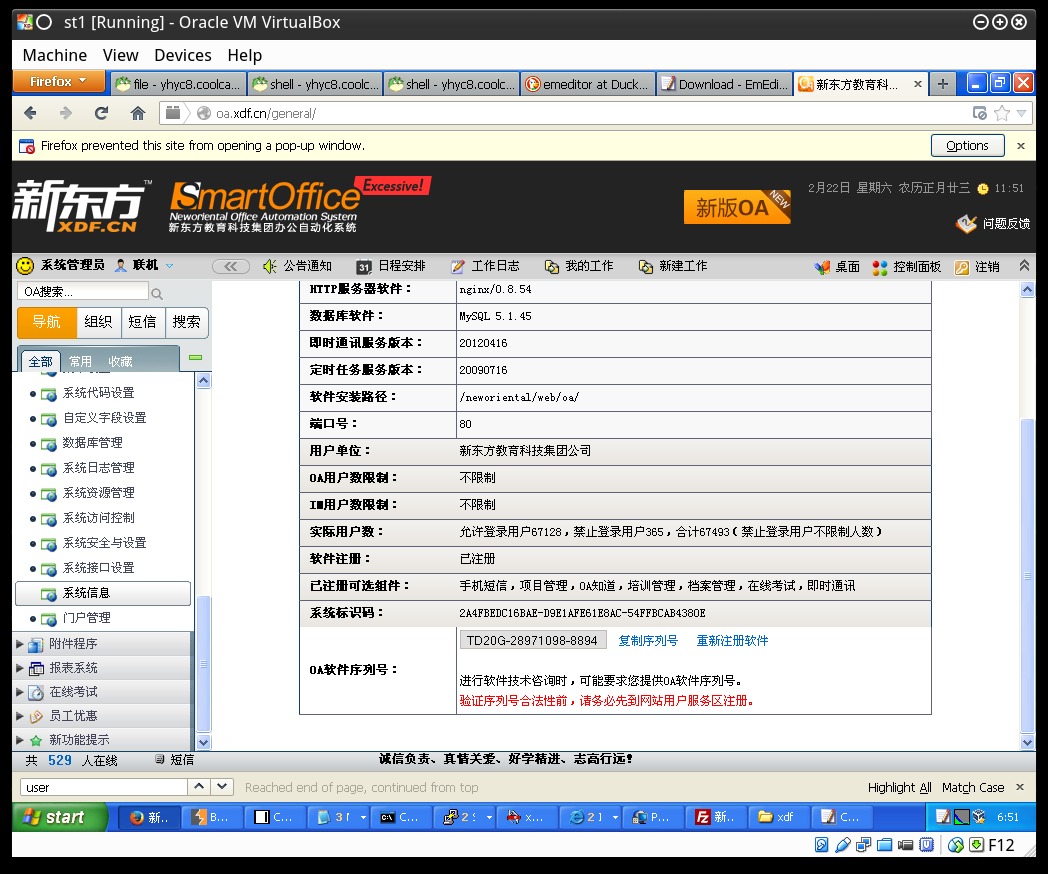Screen dimensions: 1048x874
Task: Open 系统日志管理 in the navigation tree
Action: [x=98, y=468]
